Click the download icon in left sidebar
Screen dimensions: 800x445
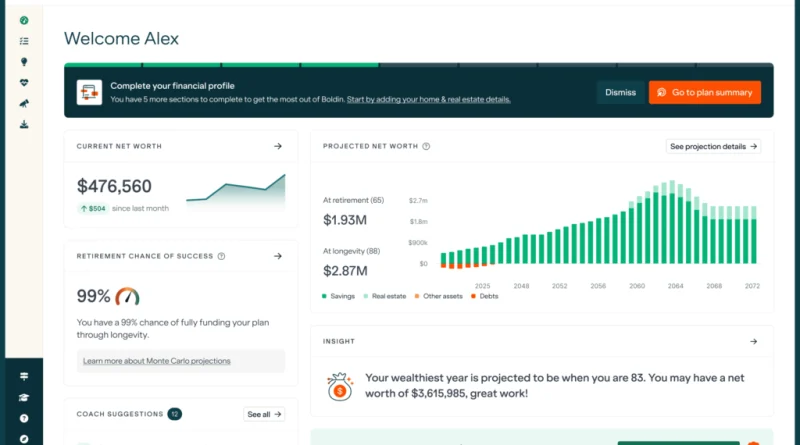pyautogui.click(x=24, y=125)
